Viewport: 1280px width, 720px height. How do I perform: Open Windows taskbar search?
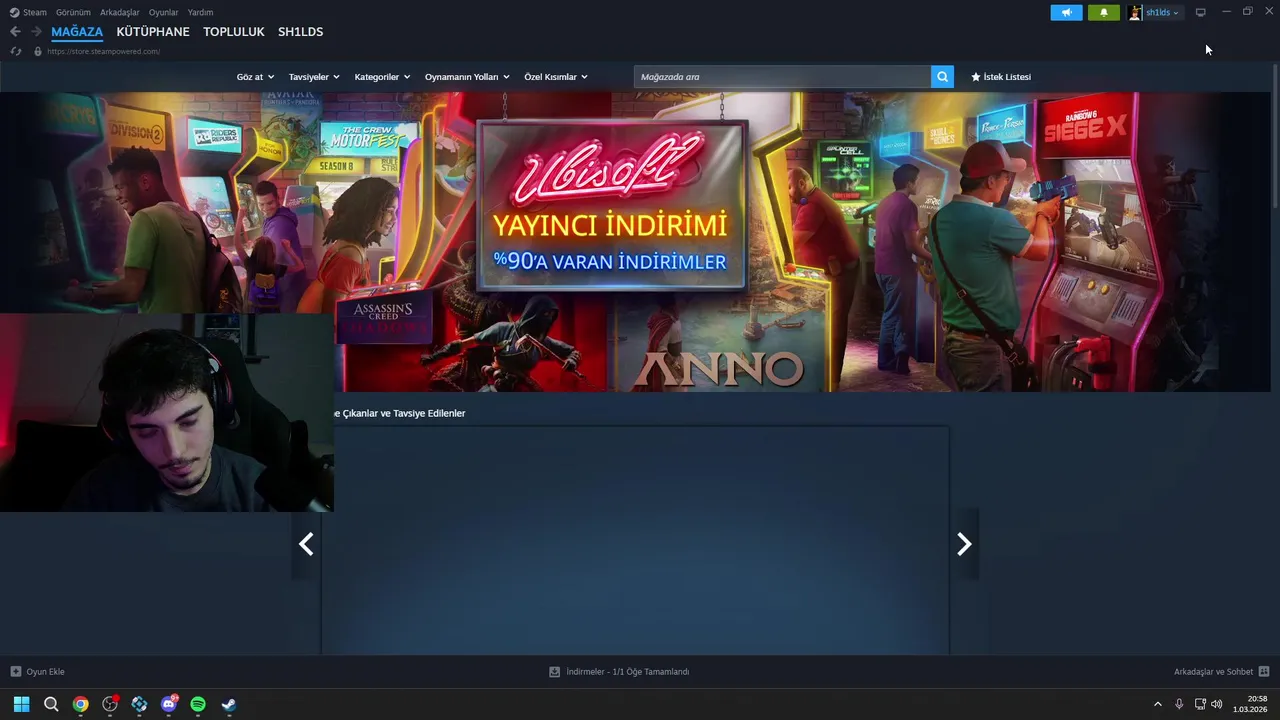(51, 704)
